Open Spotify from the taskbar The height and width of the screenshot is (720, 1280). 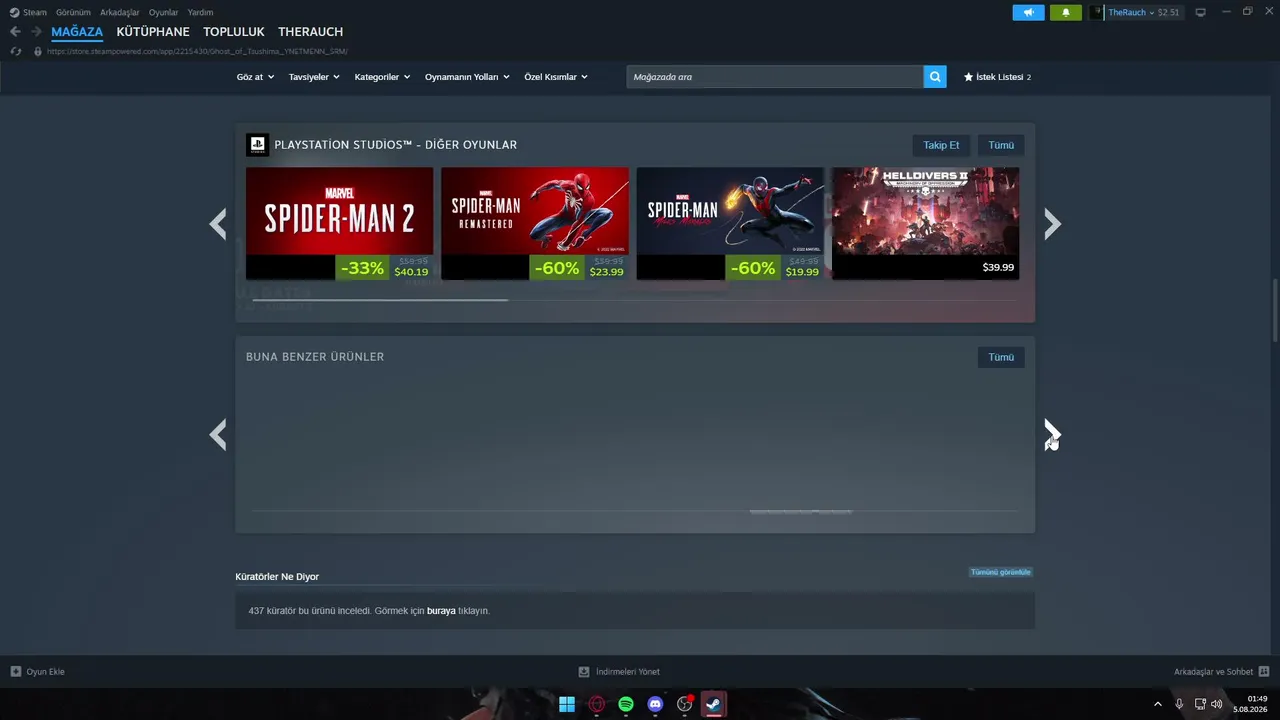tap(626, 704)
